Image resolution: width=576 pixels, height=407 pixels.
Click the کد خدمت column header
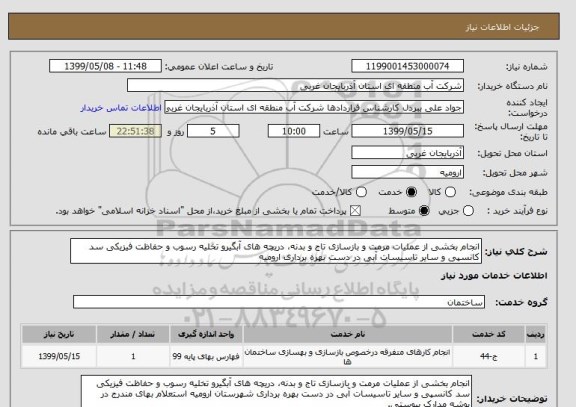489,334
